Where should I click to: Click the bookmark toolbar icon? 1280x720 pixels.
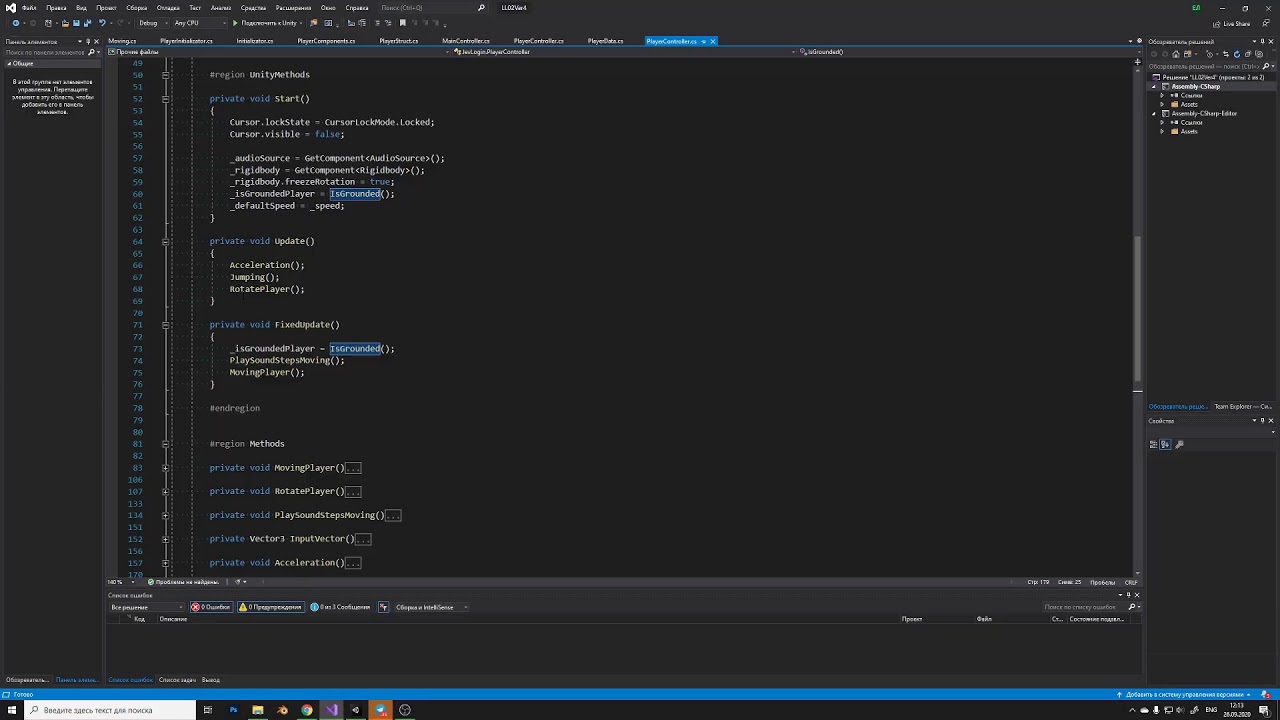[403, 23]
